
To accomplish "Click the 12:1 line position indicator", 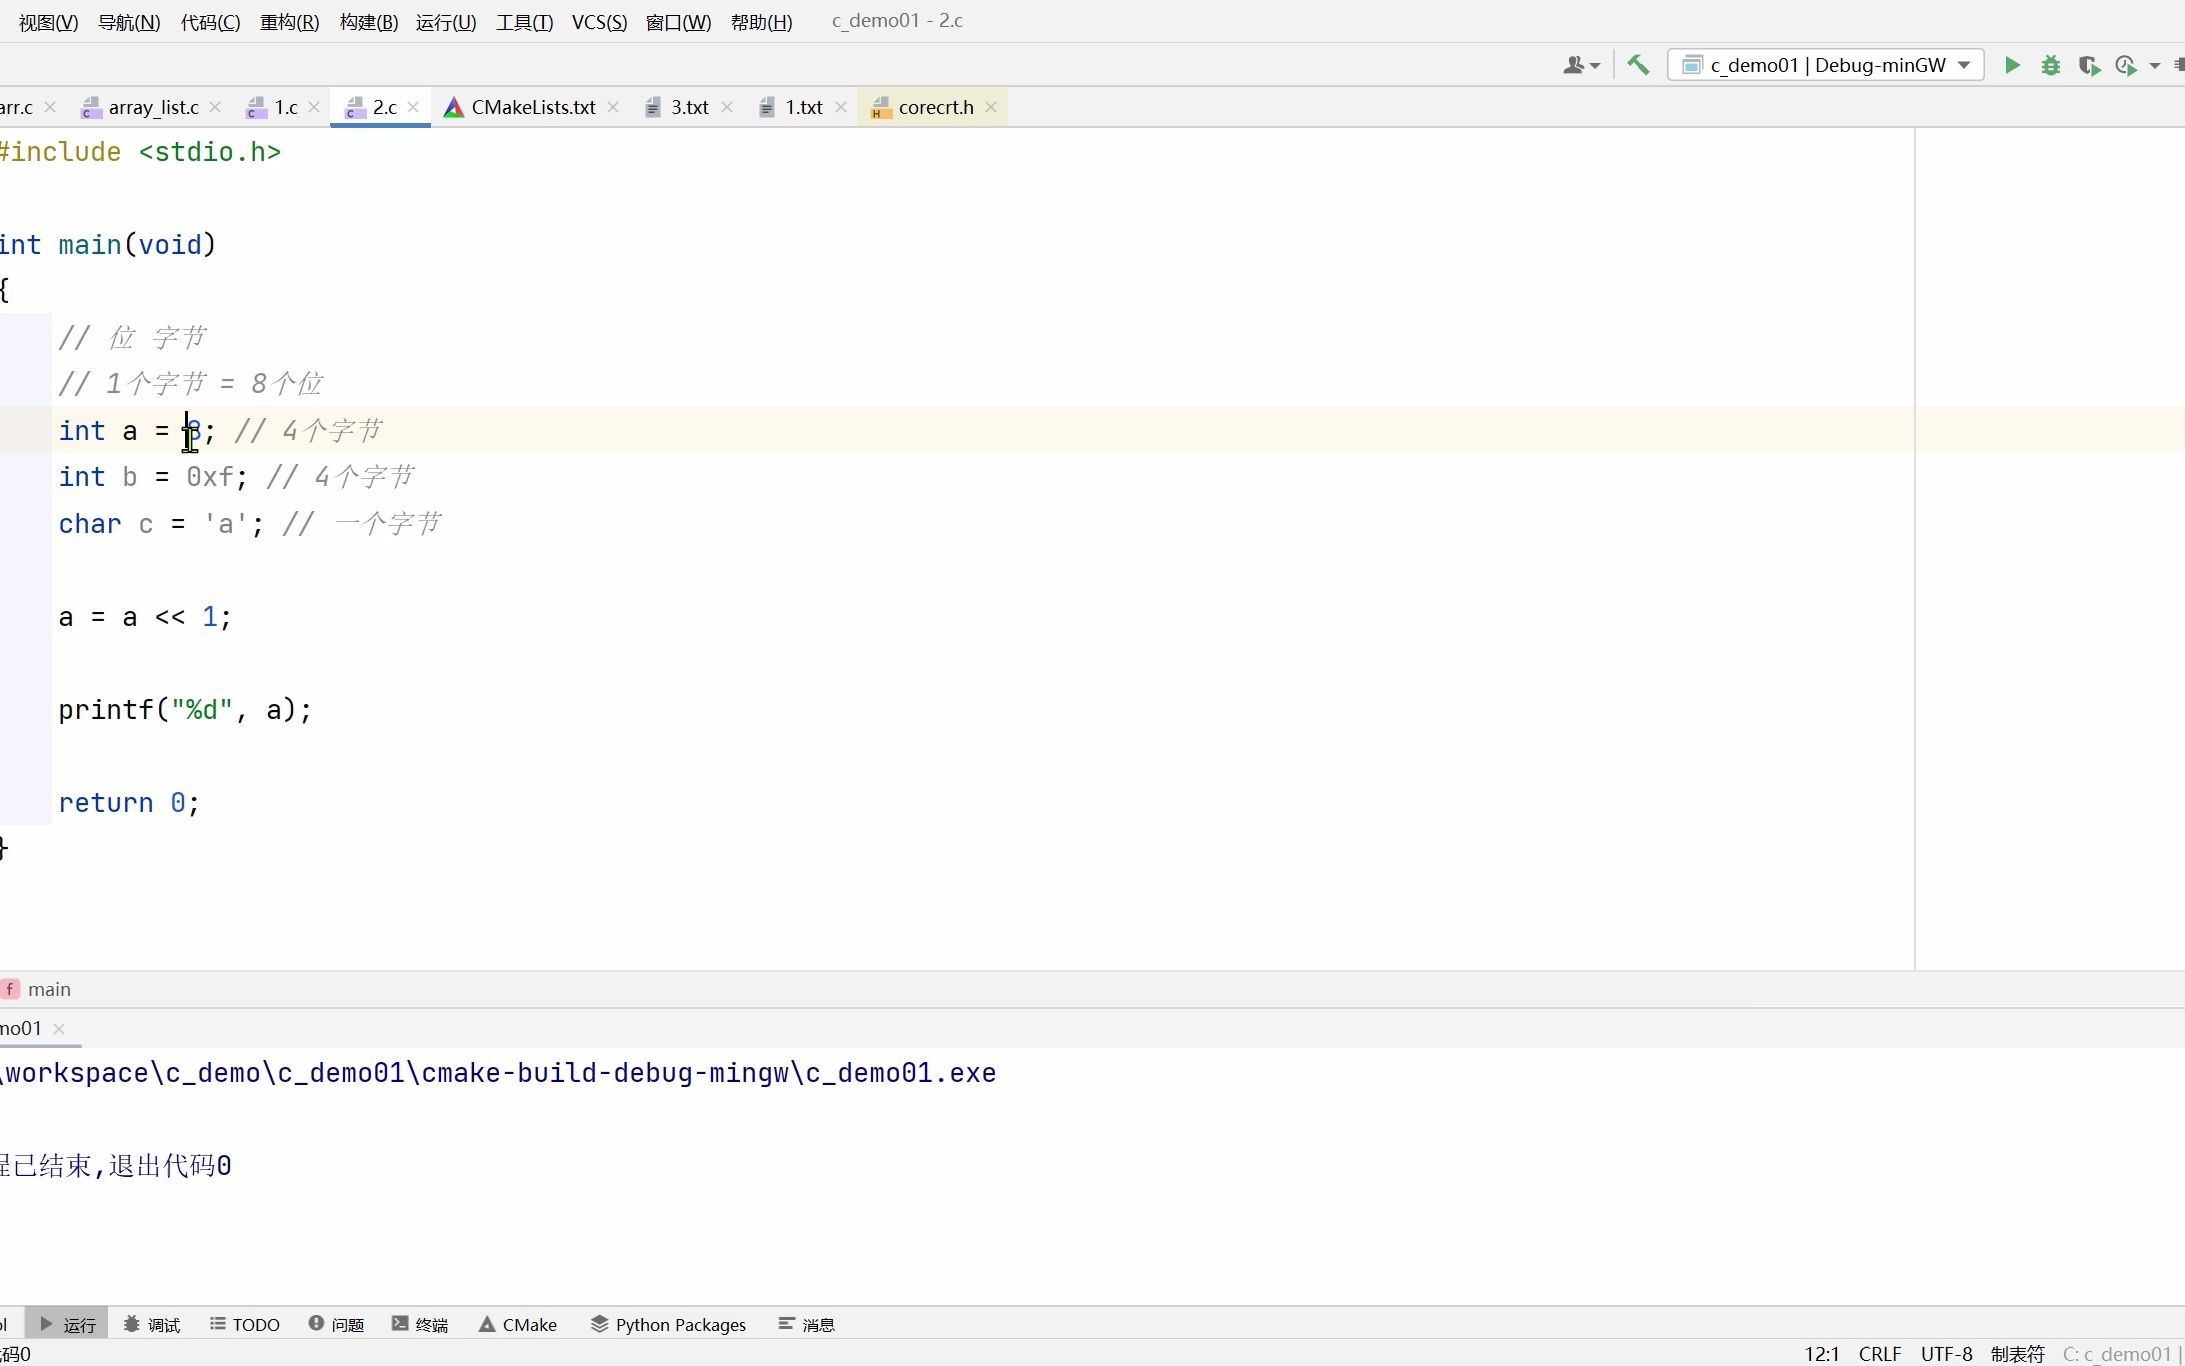I will click(1822, 1354).
